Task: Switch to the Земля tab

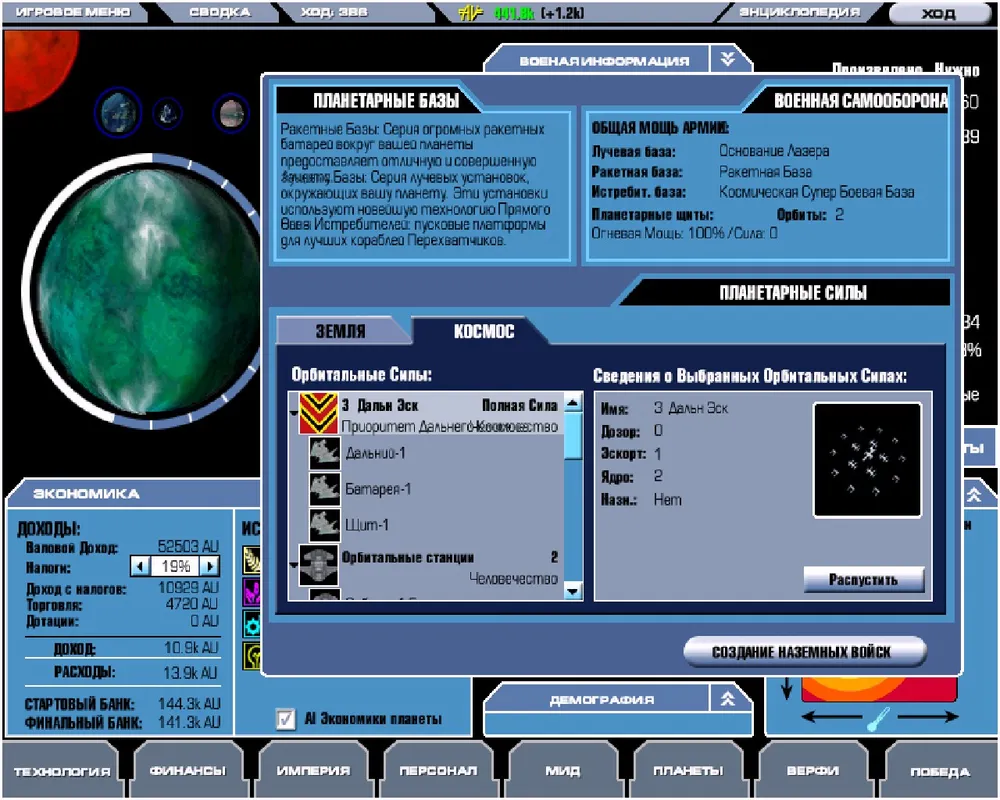Action: 341,331
